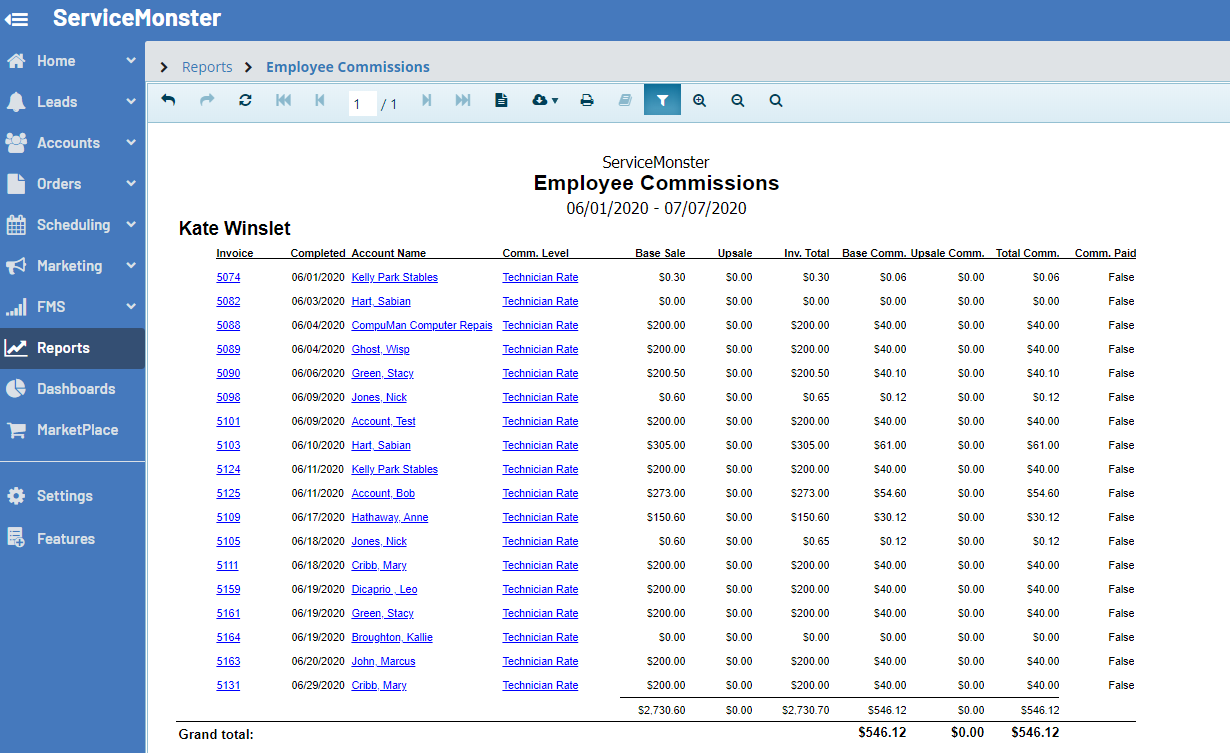Toggle the filter parameters funnel button
1230x753 pixels.
click(662, 101)
